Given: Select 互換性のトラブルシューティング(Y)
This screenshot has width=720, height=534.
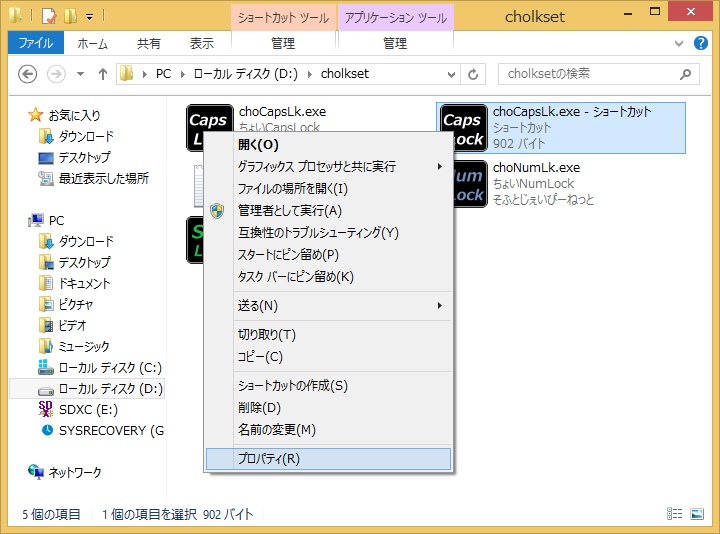Looking at the screenshot, I should click(328, 232).
